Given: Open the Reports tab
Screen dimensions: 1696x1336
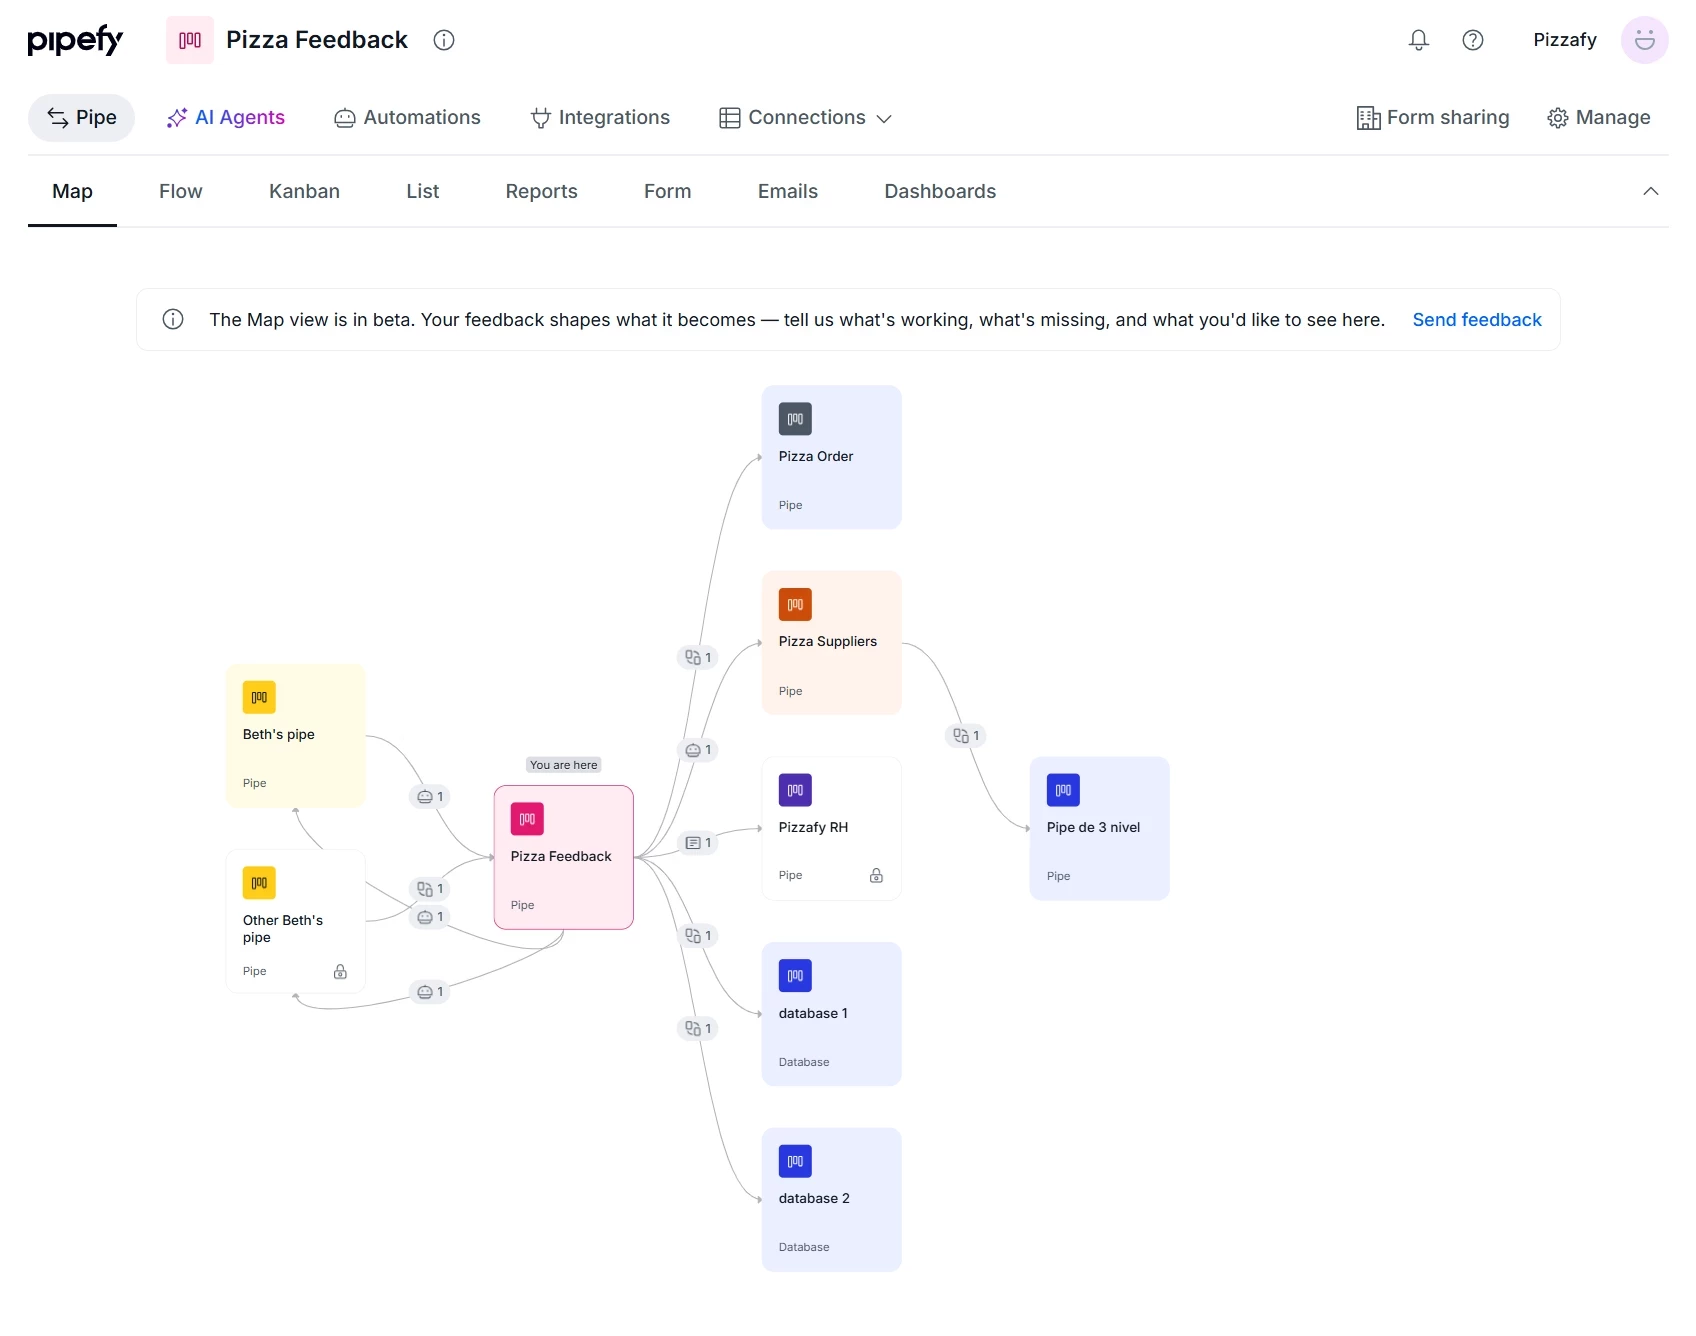Looking at the screenshot, I should coord(541,191).
